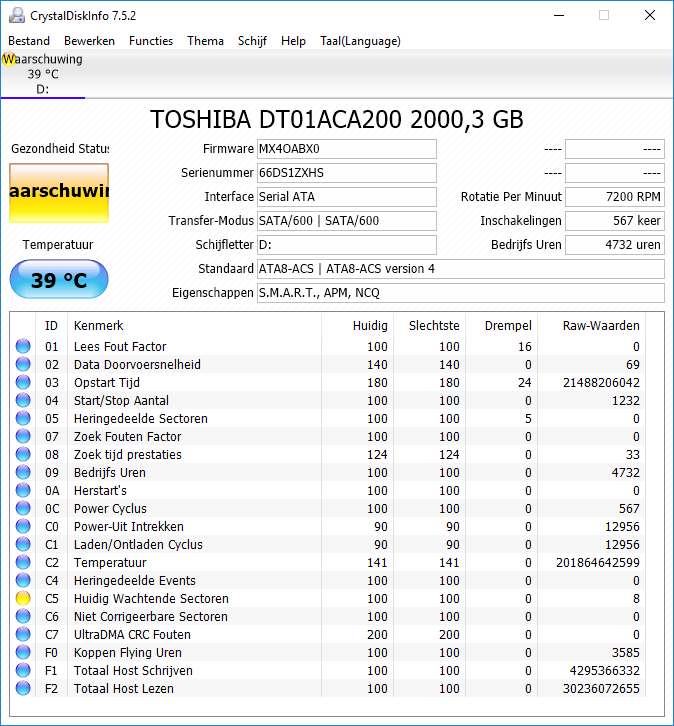Open the Bestand menu
Image resolution: width=674 pixels, height=726 pixels.
tap(29, 41)
